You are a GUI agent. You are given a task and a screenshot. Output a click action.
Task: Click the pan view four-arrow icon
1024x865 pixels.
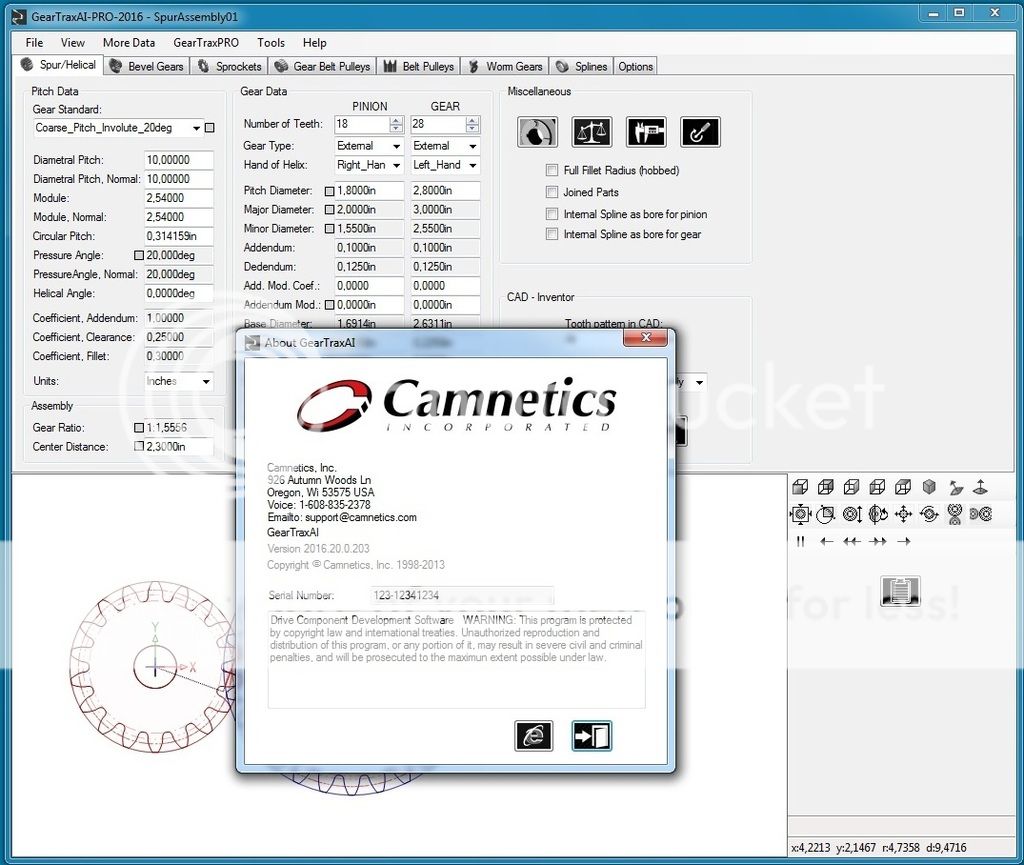pos(903,514)
